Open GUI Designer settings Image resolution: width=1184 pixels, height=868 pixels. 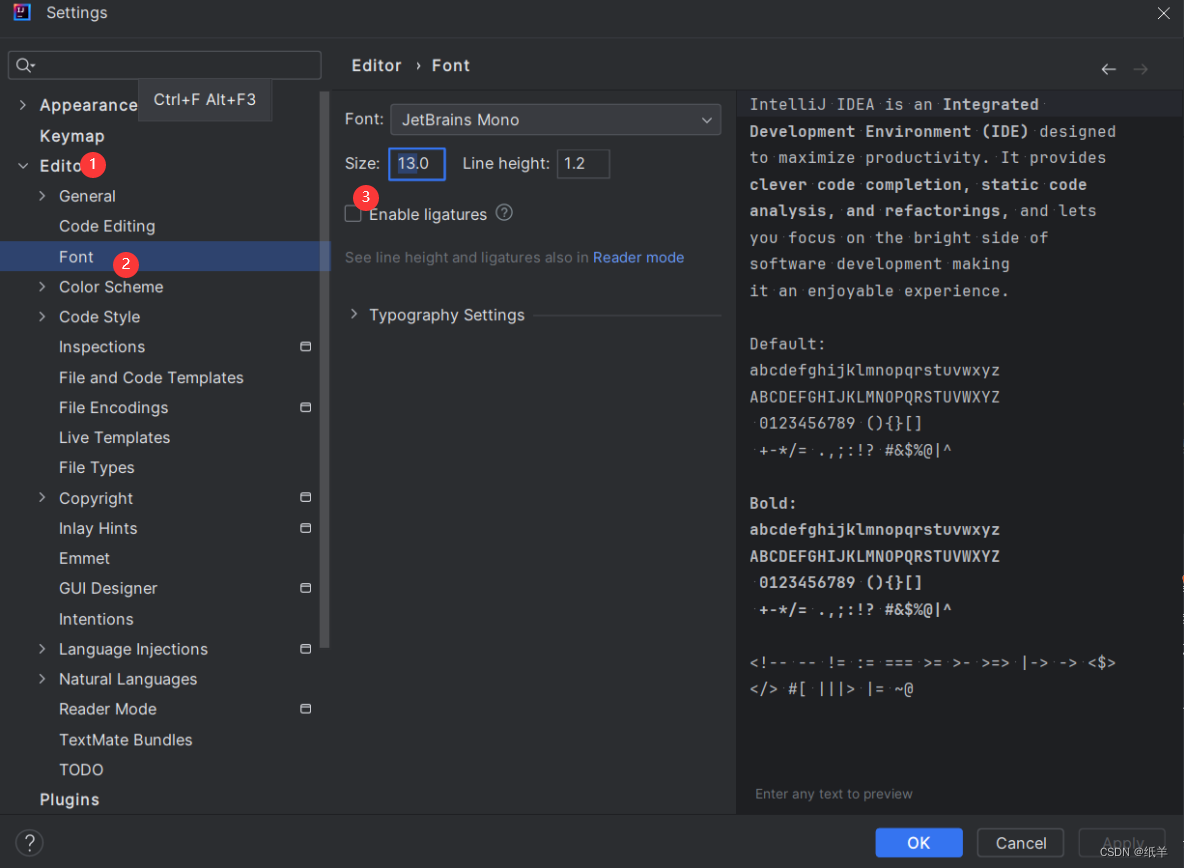click(x=108, y=589)
